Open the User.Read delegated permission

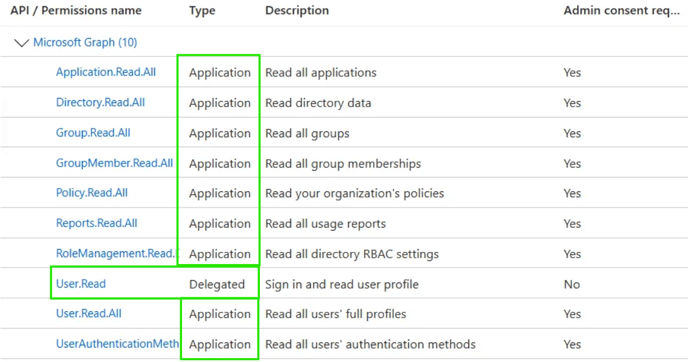[81, 283]
